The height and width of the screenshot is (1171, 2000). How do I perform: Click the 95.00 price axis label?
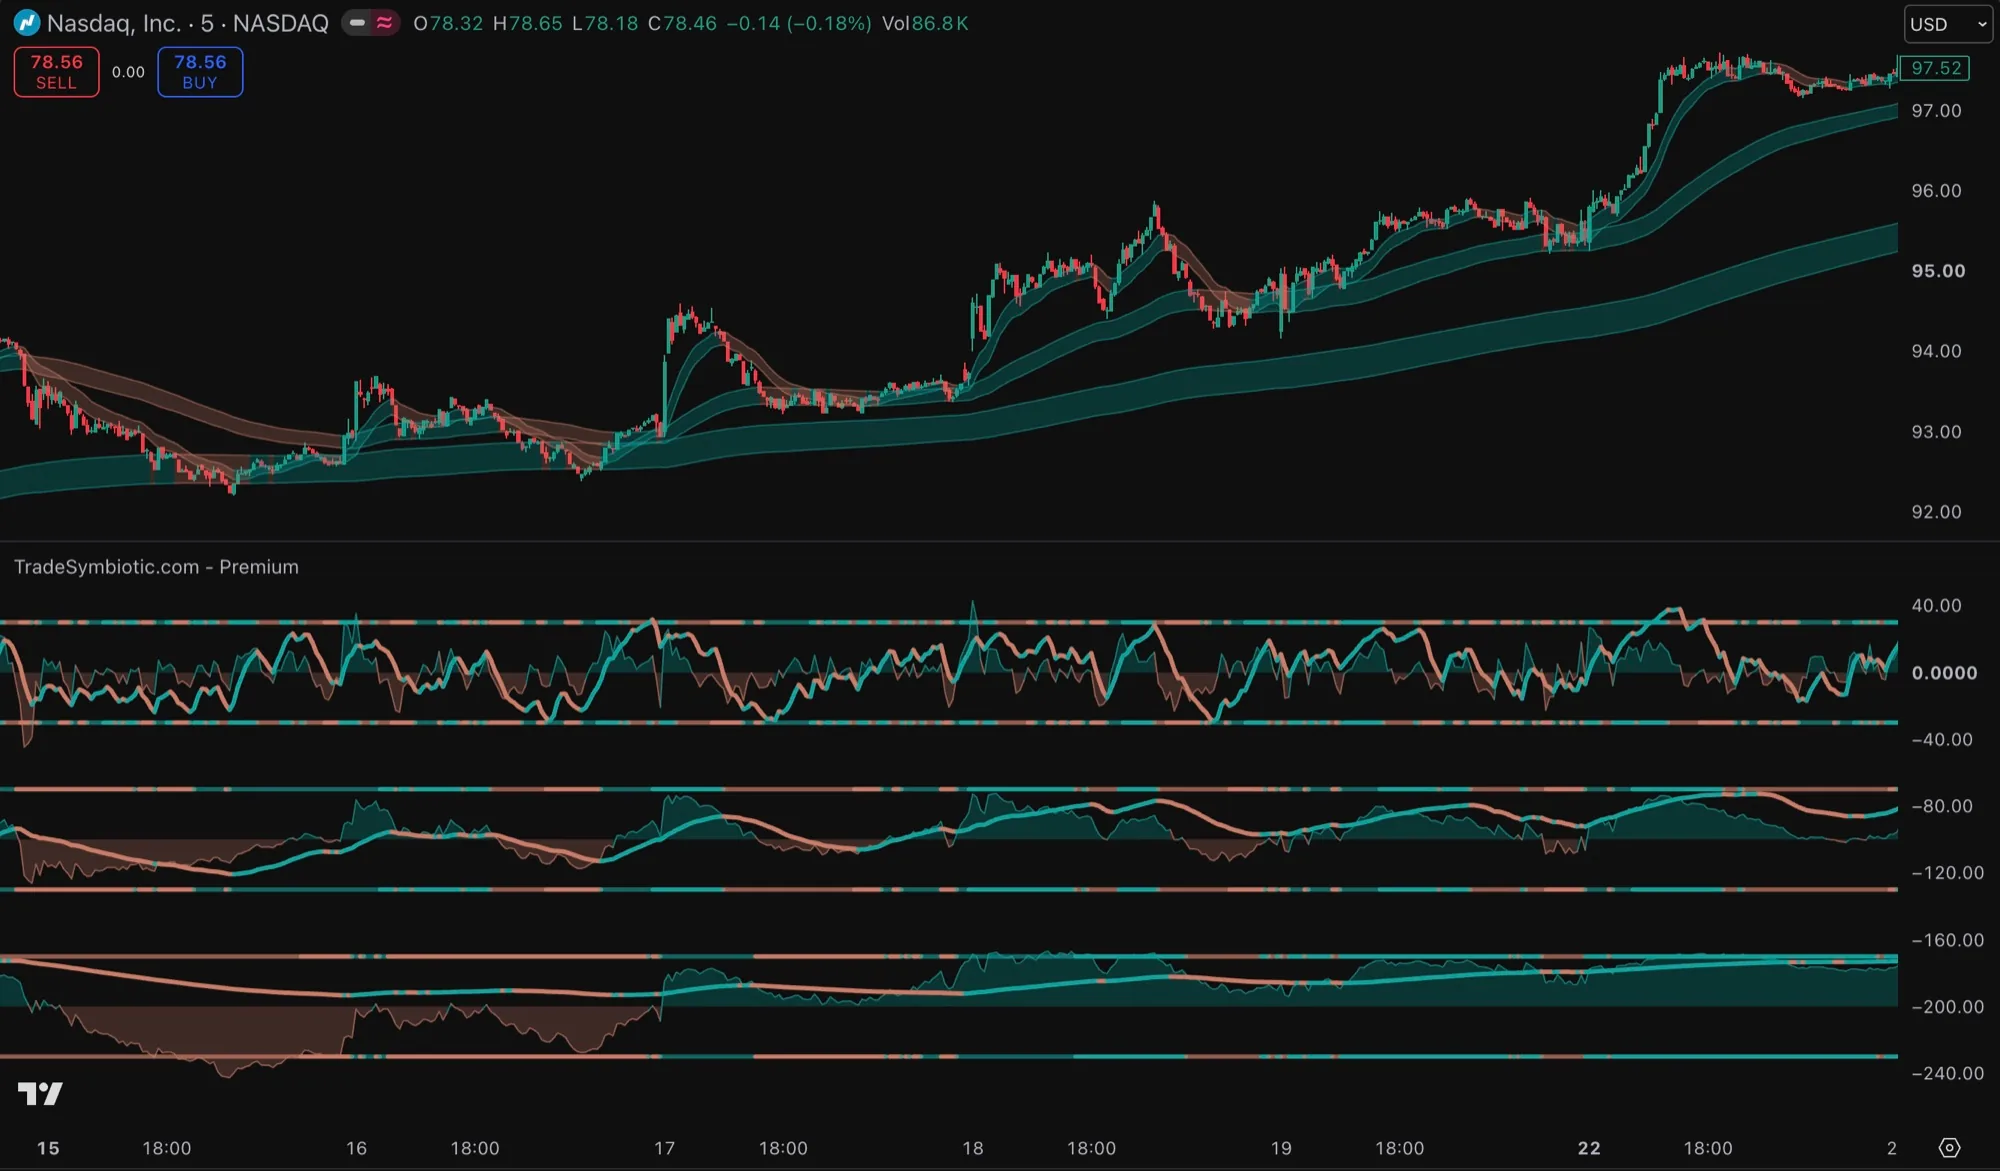1938,271
